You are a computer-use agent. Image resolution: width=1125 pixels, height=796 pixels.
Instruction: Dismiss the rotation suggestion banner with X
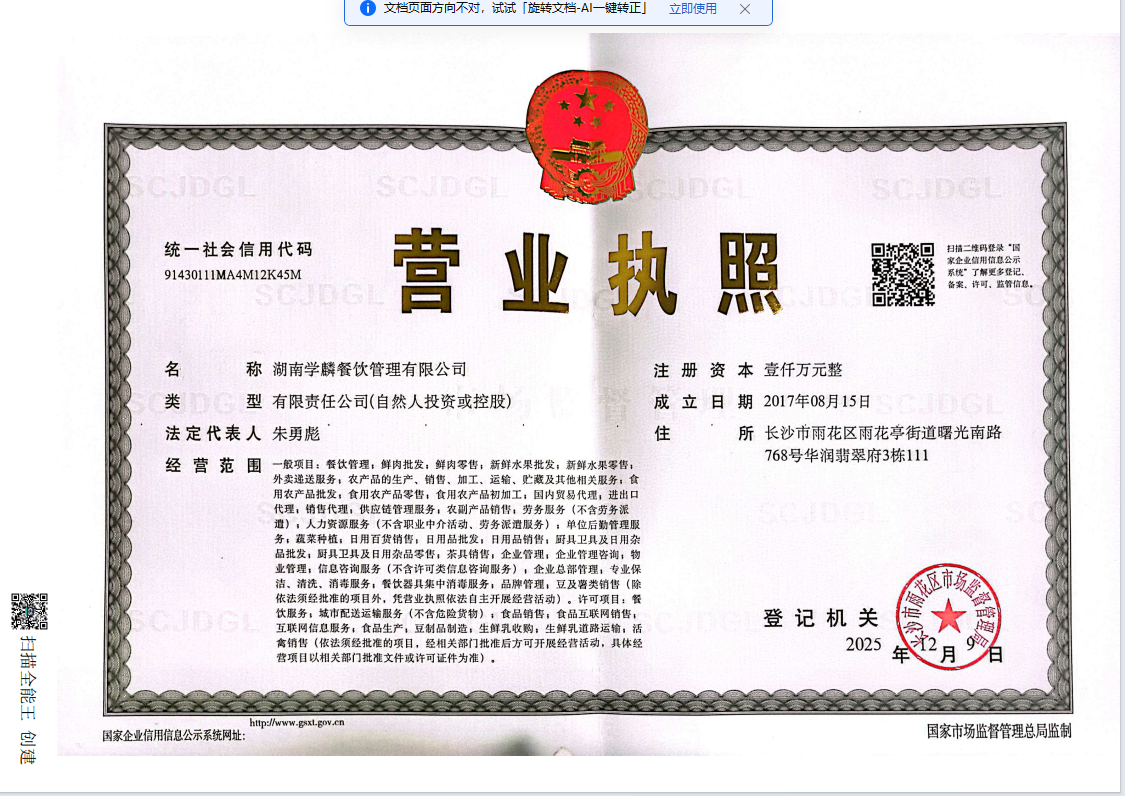click(x=745, y=9)
